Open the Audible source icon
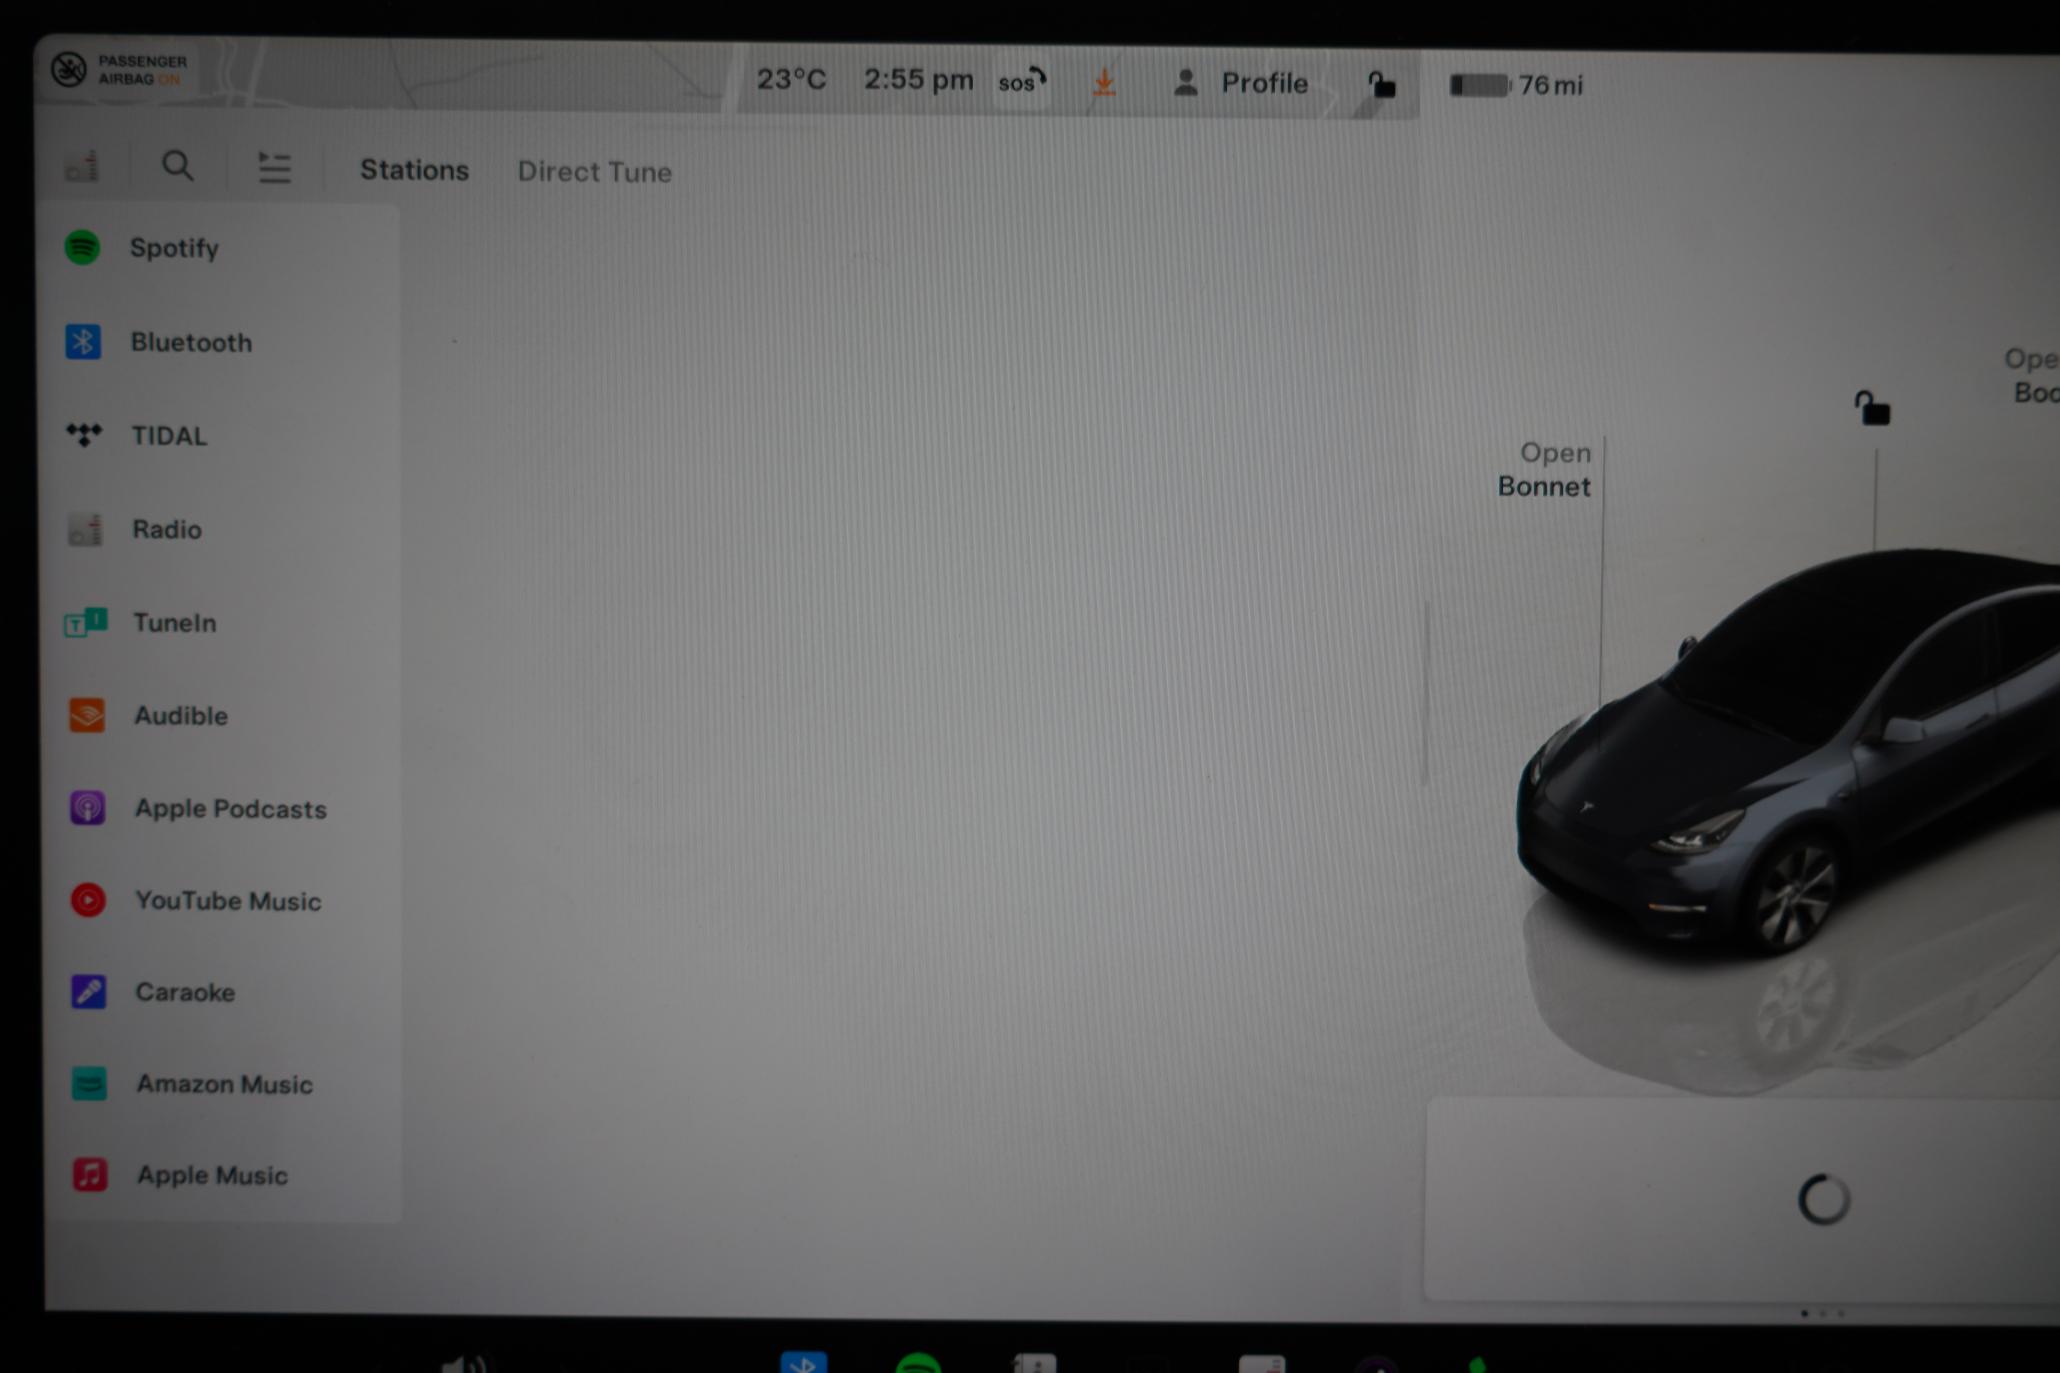This screenshot has width=2060, height=1373. pos(87,715)
